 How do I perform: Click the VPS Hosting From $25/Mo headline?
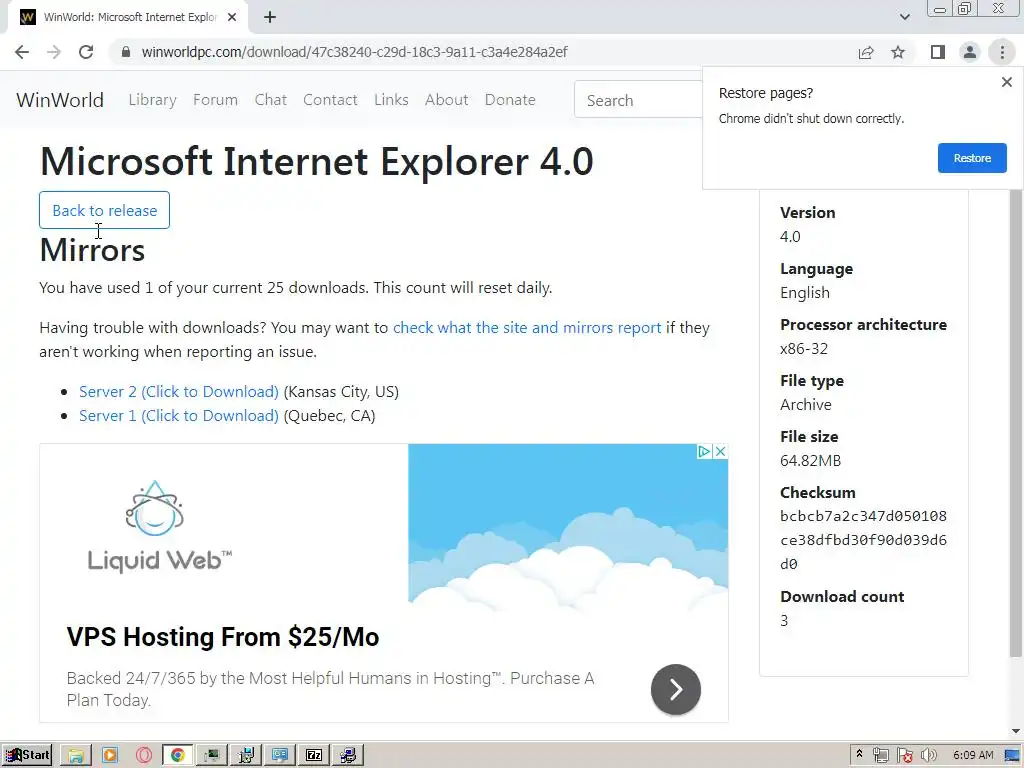pos(223,637)
